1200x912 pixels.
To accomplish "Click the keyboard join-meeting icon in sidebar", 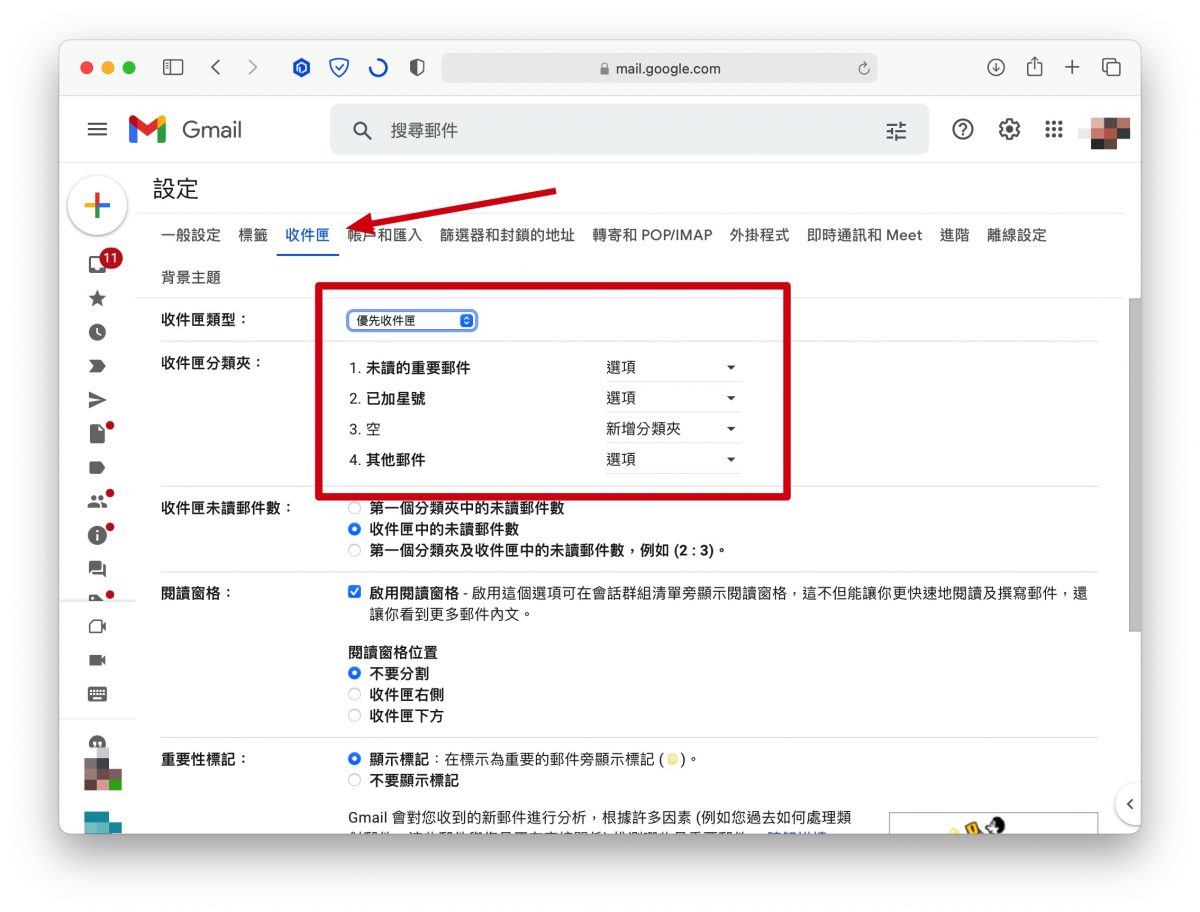I will pos(97,694).
